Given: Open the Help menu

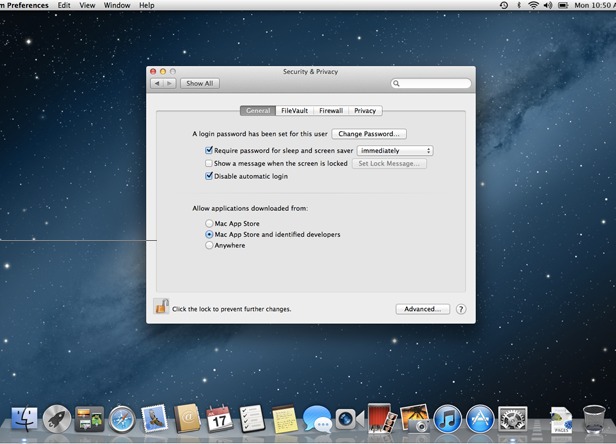Looking at the screenshot, I should [x=147, y=5].
